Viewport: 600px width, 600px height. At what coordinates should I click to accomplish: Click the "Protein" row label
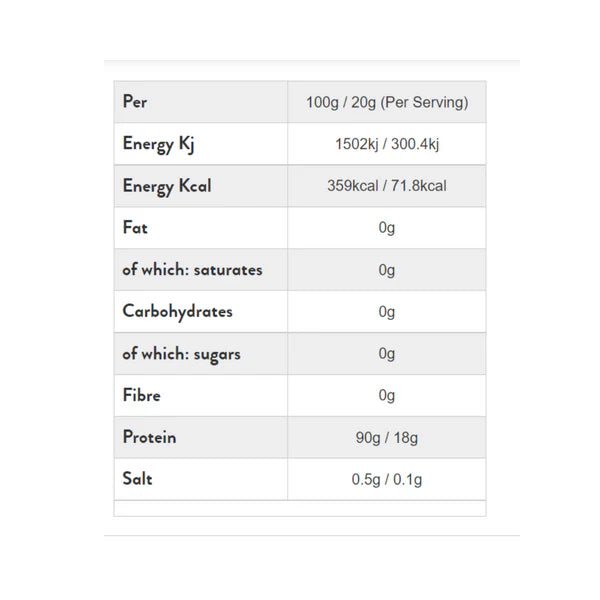click(x=149, y=437)
